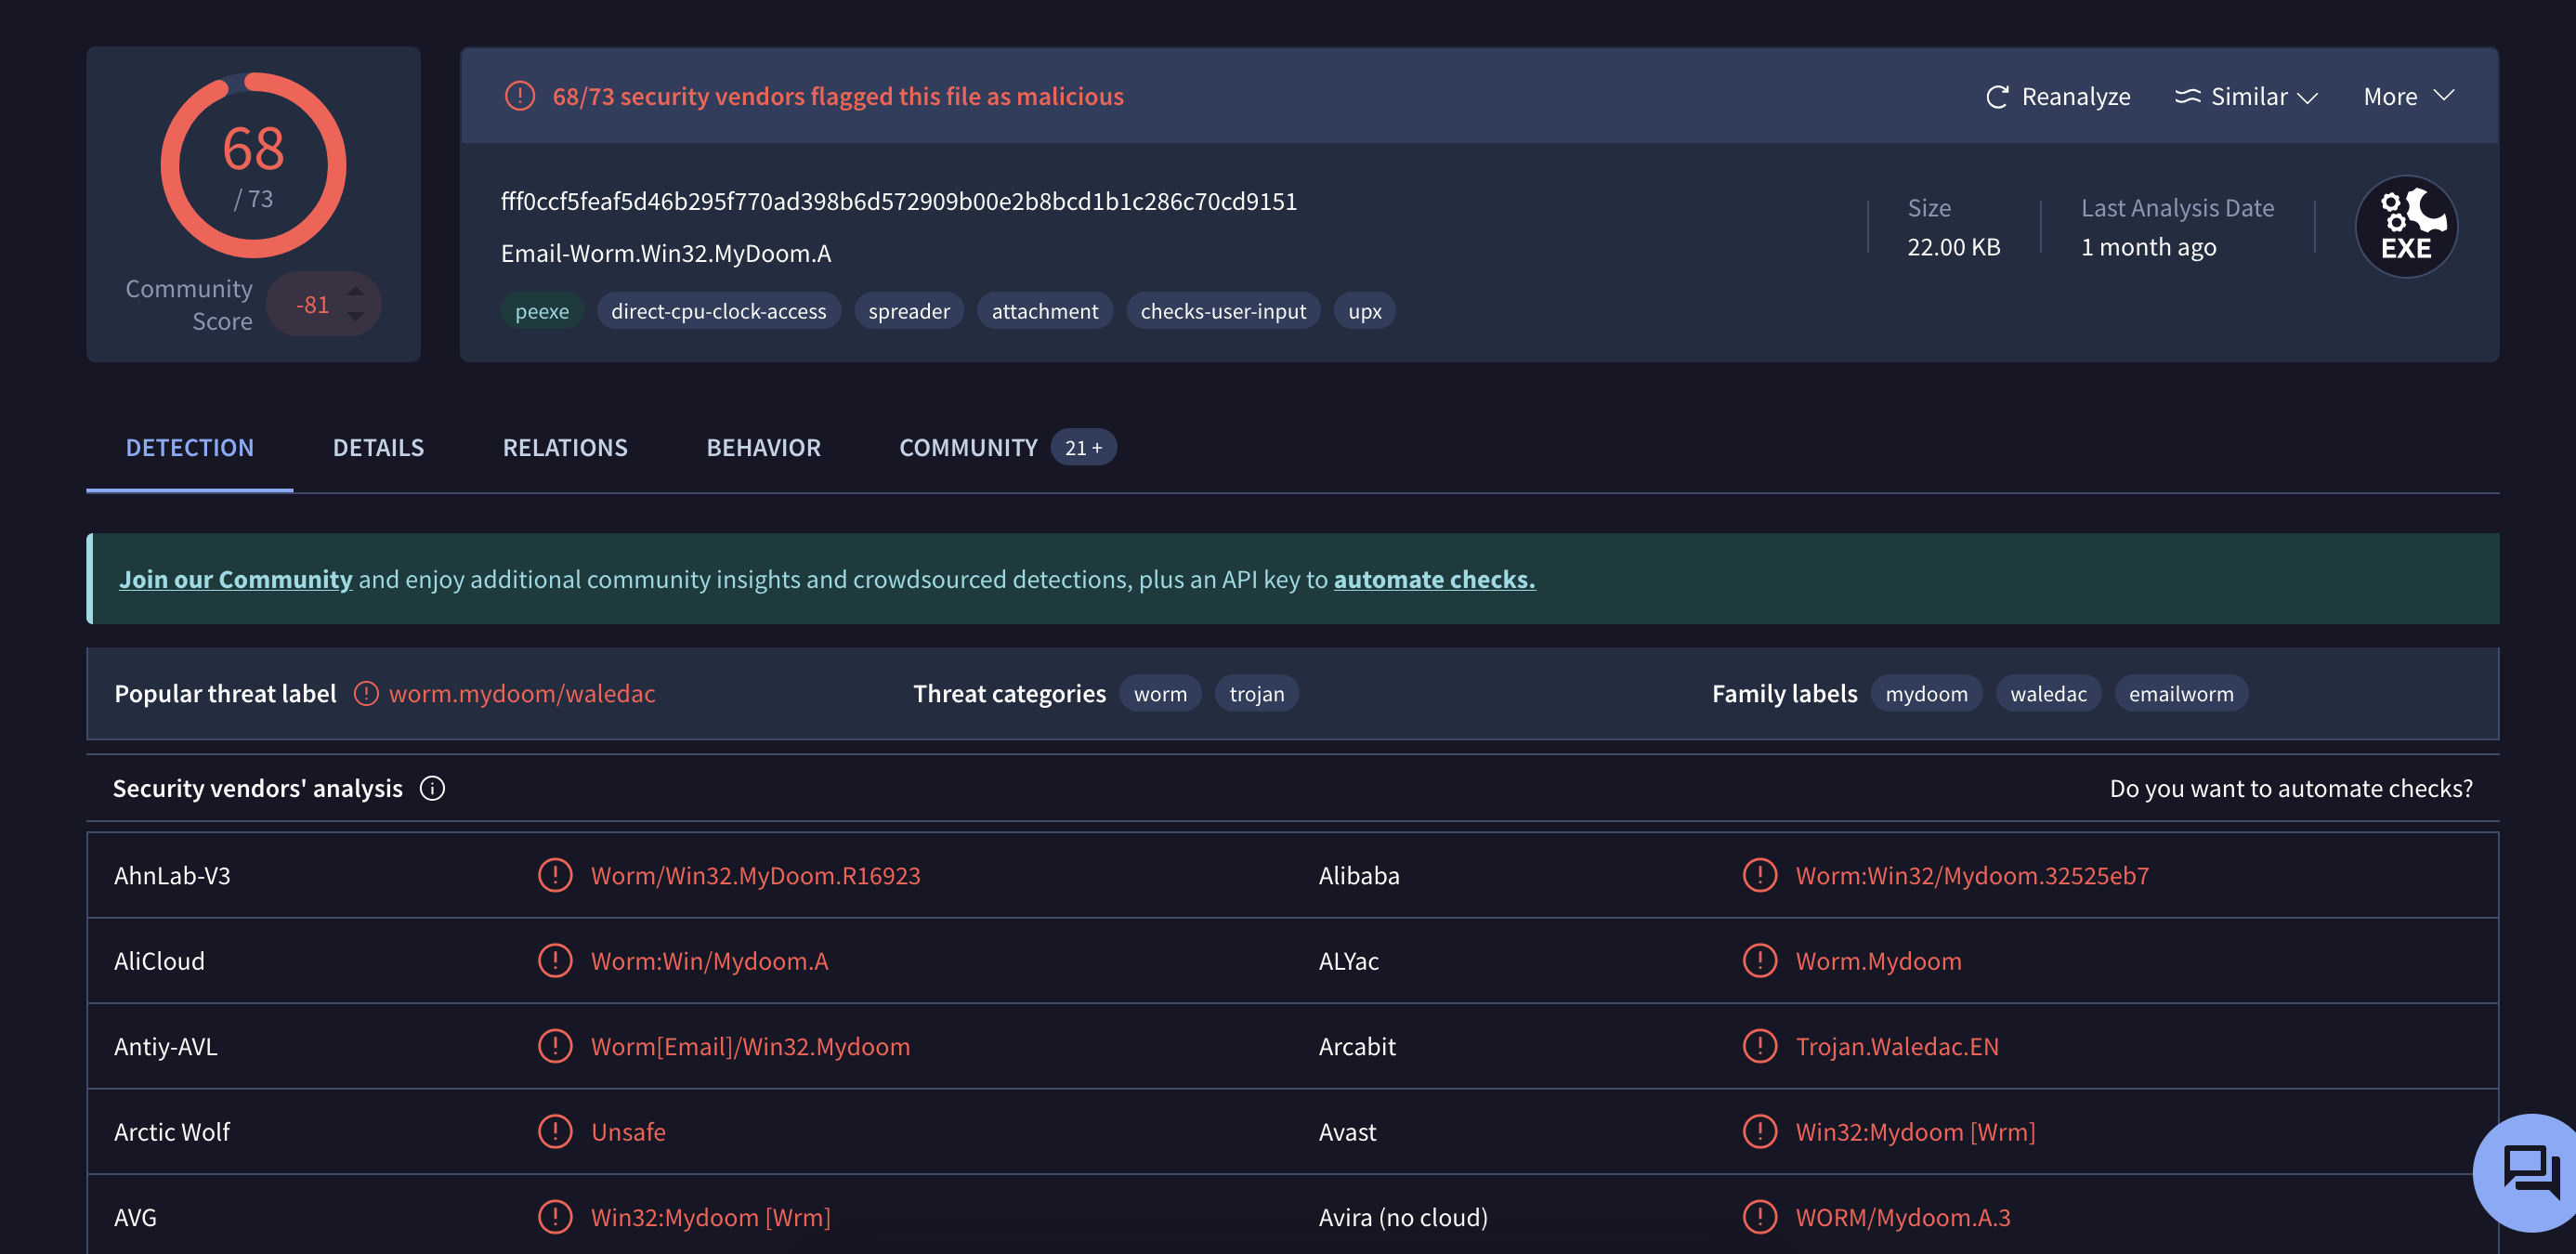Click the trojan threat category chip
Viewport: 2576px width, 1254px height.
point(1257,693)
